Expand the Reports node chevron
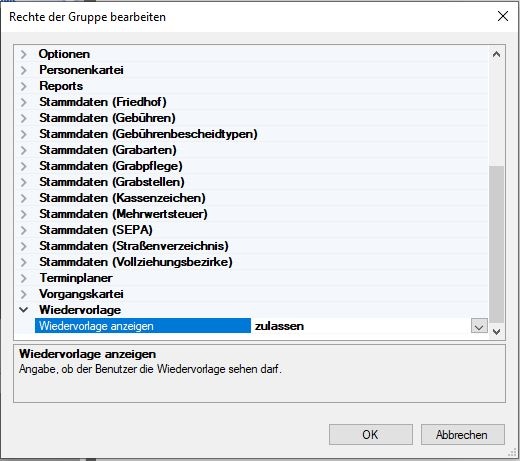This screenshot has width=520, height=461. pos(24,86)
